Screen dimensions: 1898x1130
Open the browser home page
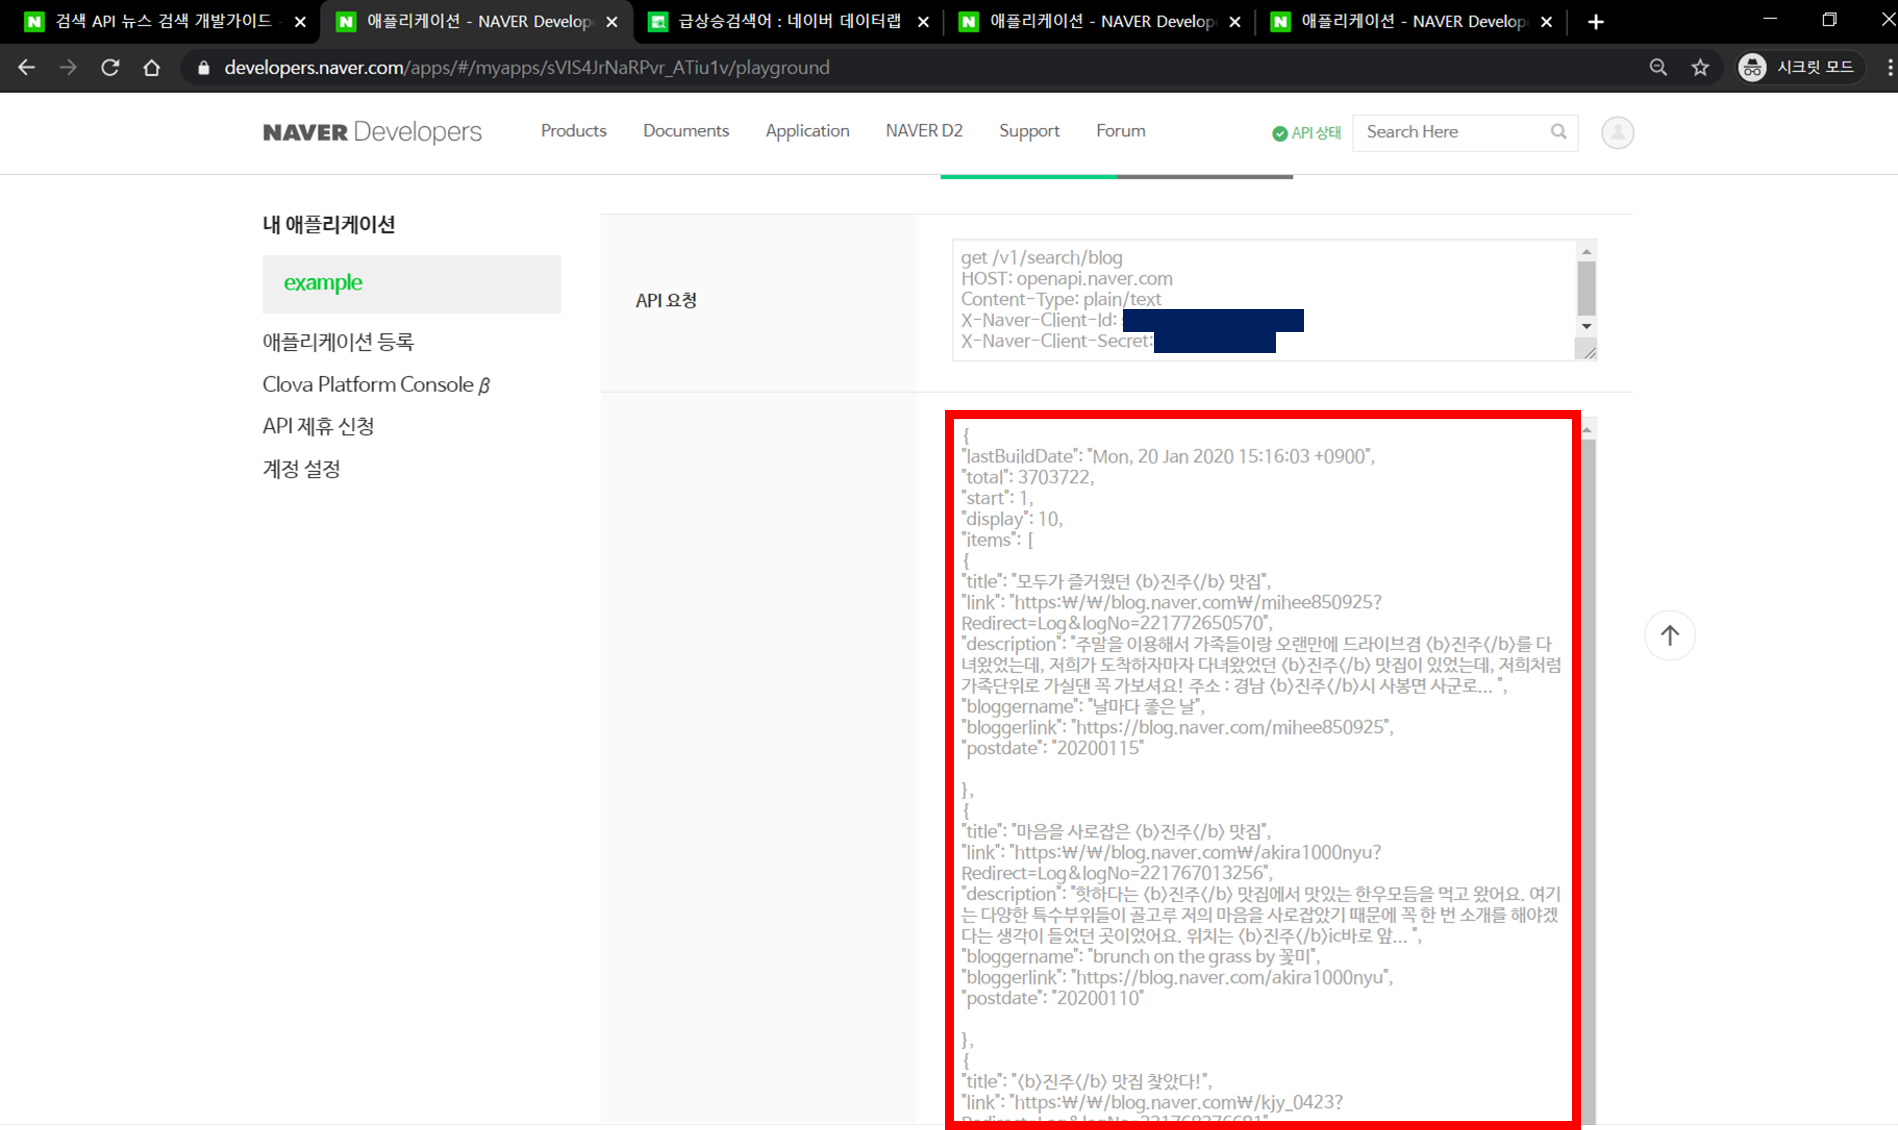click(x=151, y=67)
